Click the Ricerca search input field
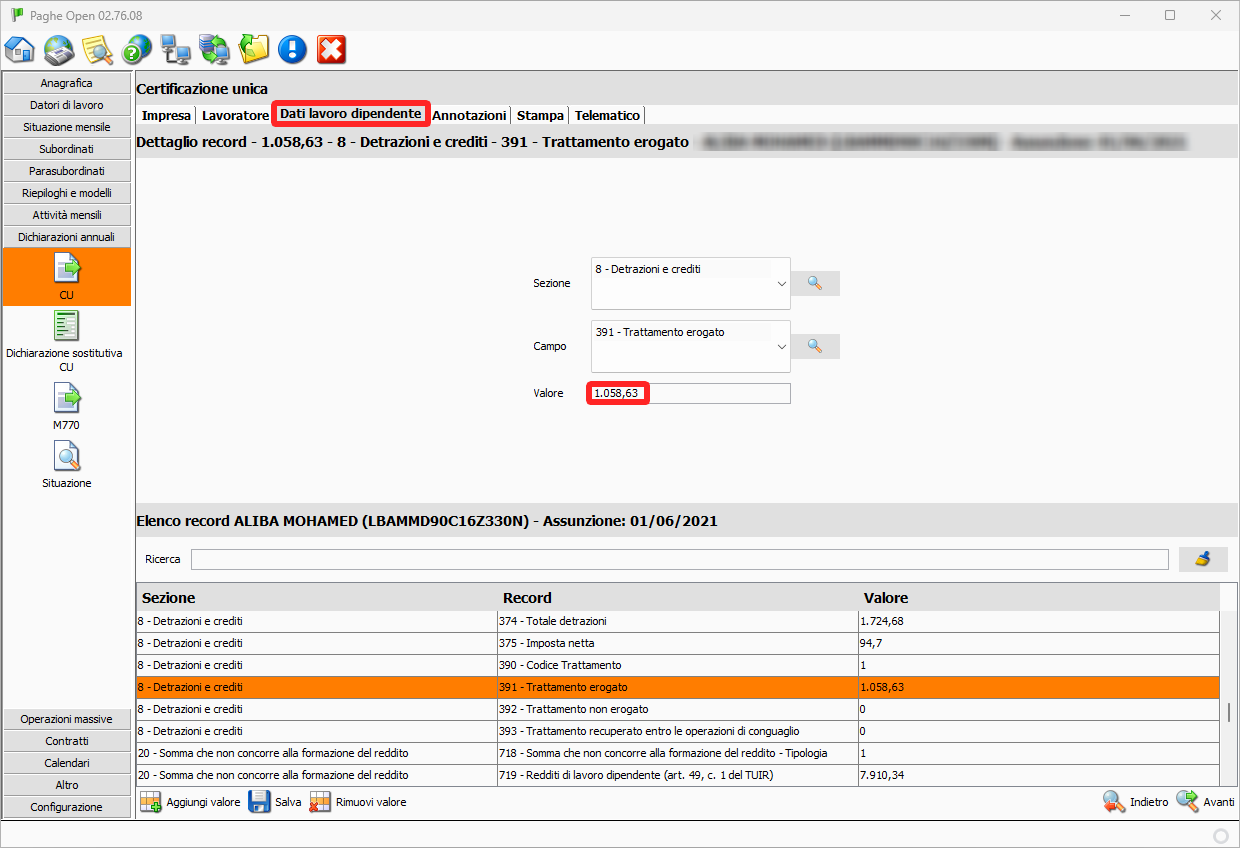Screen dimensions: 1240x848 click(679, 559)
